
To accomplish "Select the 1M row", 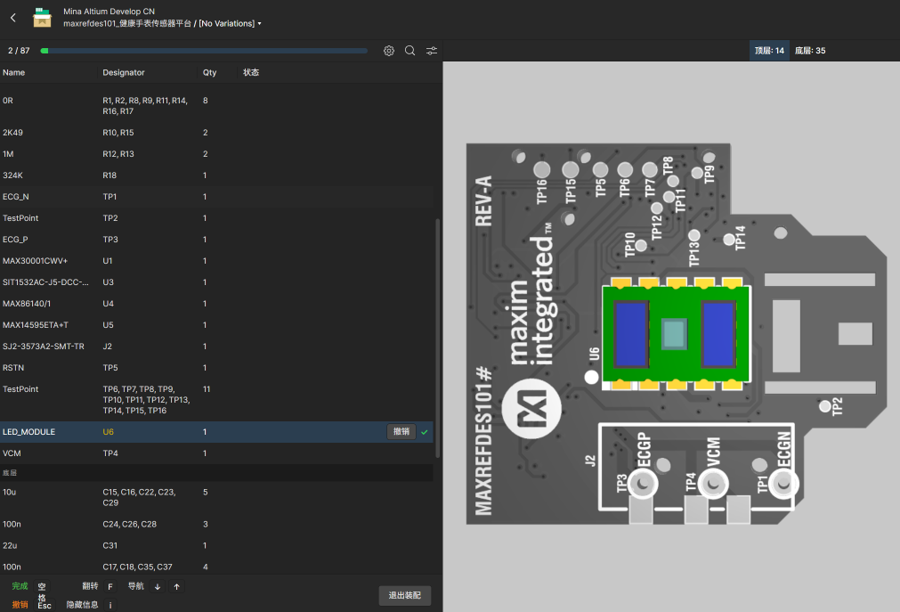I will point(216,154).
